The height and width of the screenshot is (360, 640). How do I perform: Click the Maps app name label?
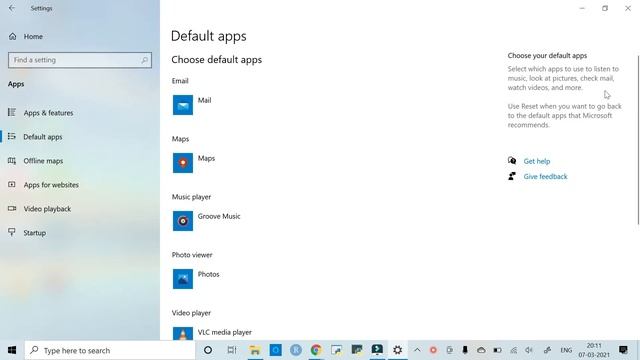click(x=206, y=158)
